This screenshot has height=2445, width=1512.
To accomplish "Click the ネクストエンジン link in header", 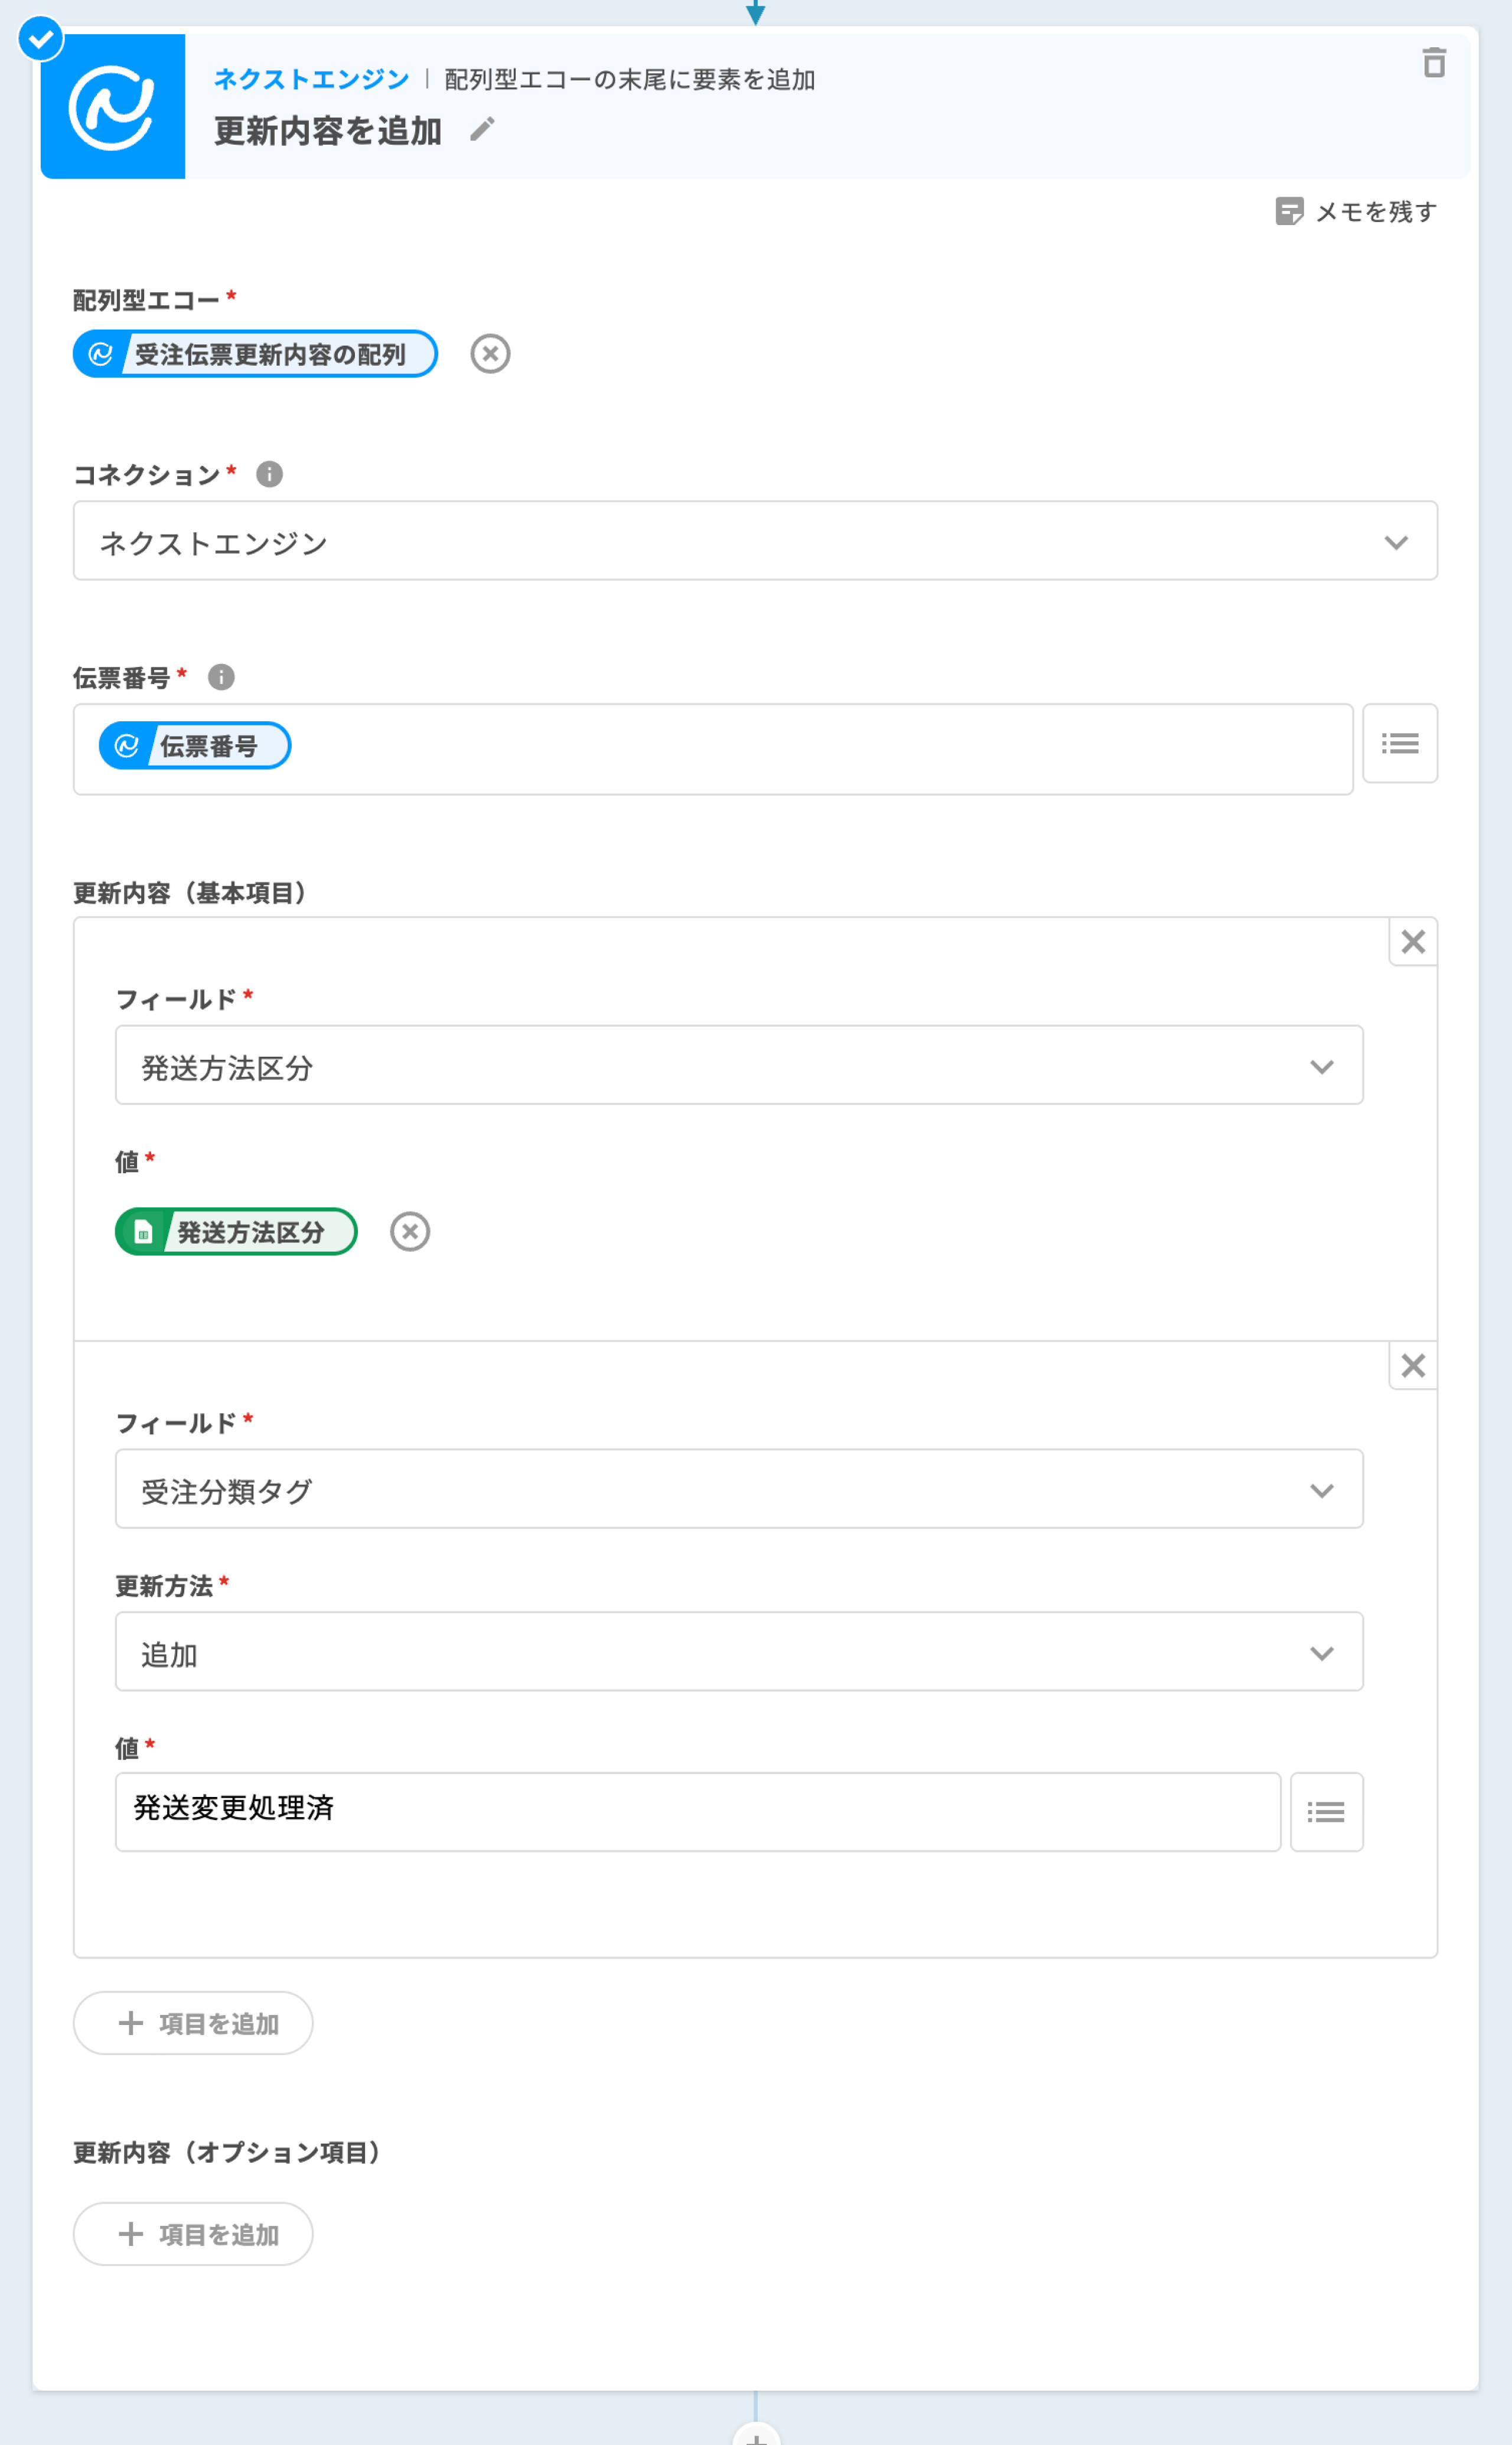I will (311, 79).
